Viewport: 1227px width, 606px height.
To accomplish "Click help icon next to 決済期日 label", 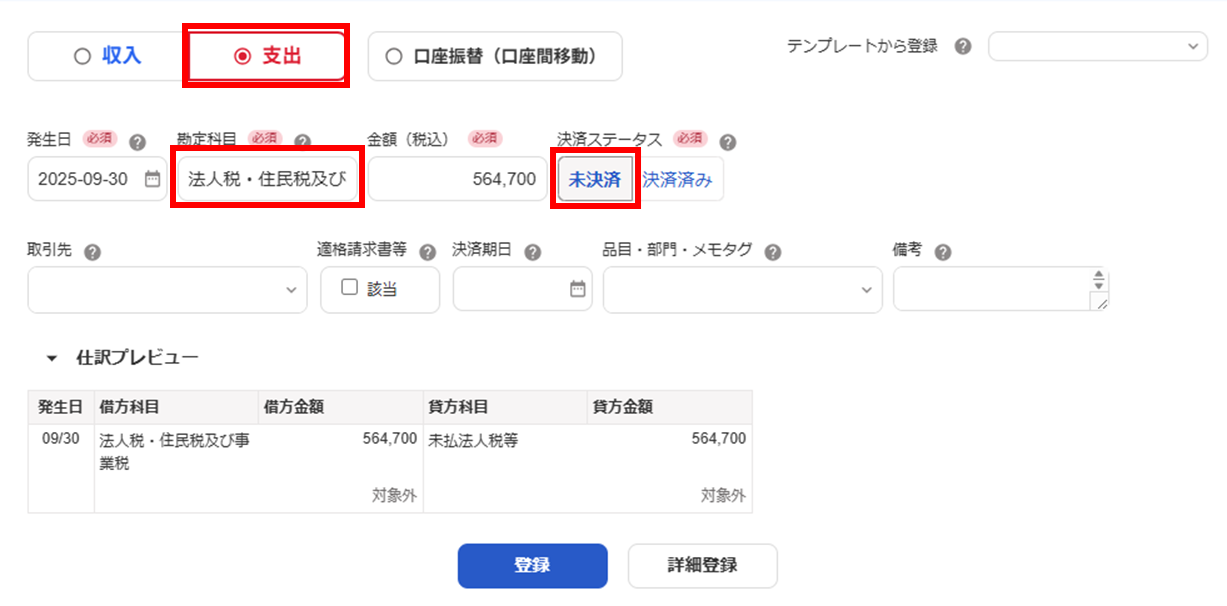I will click(533, 252).
